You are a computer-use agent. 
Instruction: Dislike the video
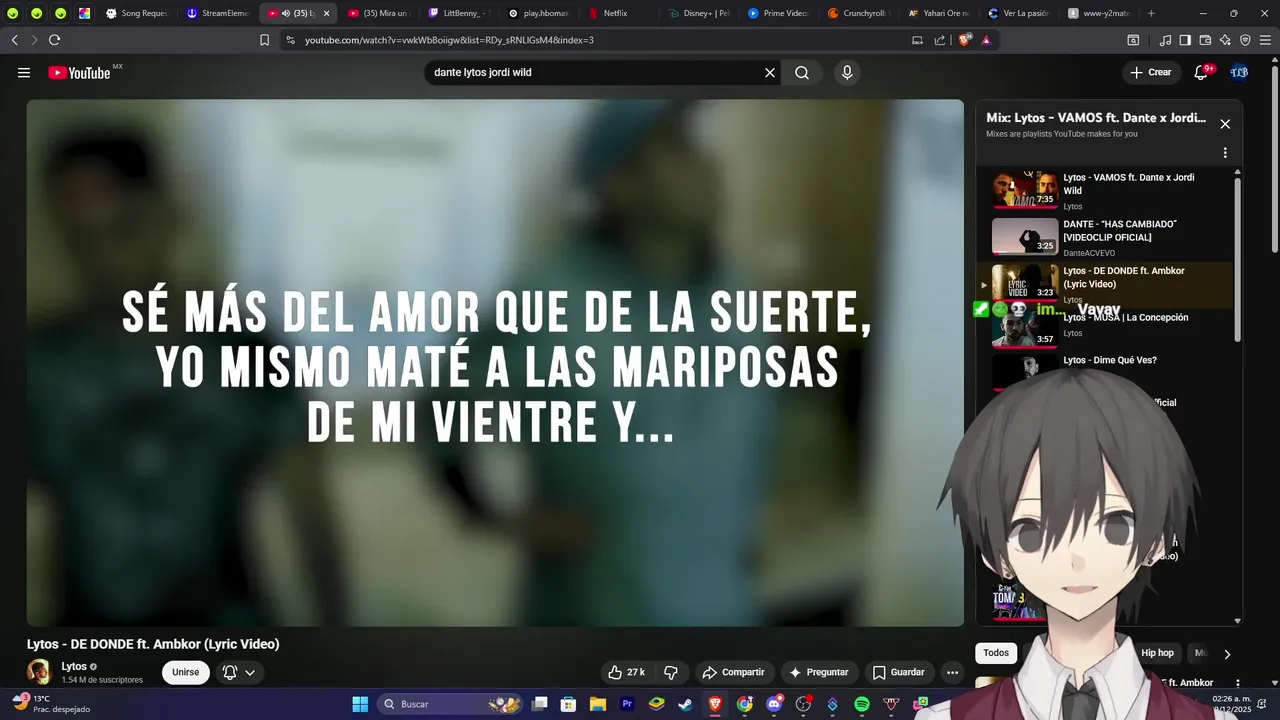pyautogui.click(x=671, y=672)
